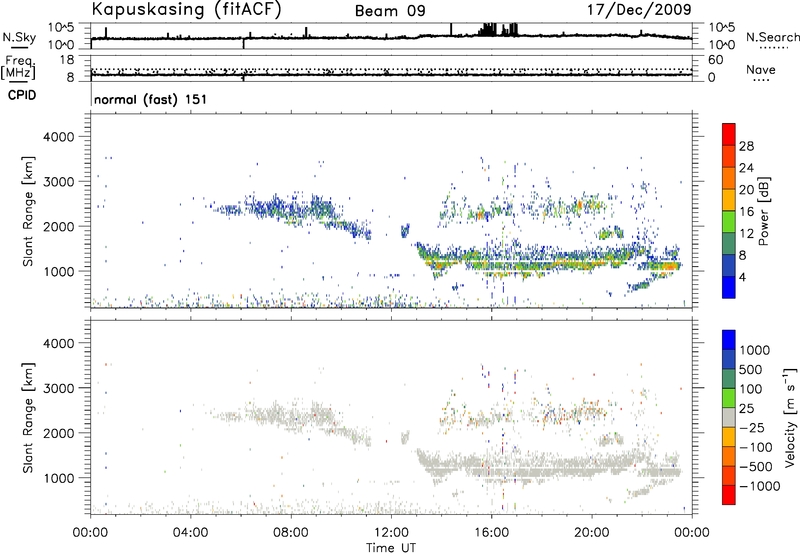Click the '20:00' time tick label
This screenshot has height=554, width=800.
coord(592,533)
